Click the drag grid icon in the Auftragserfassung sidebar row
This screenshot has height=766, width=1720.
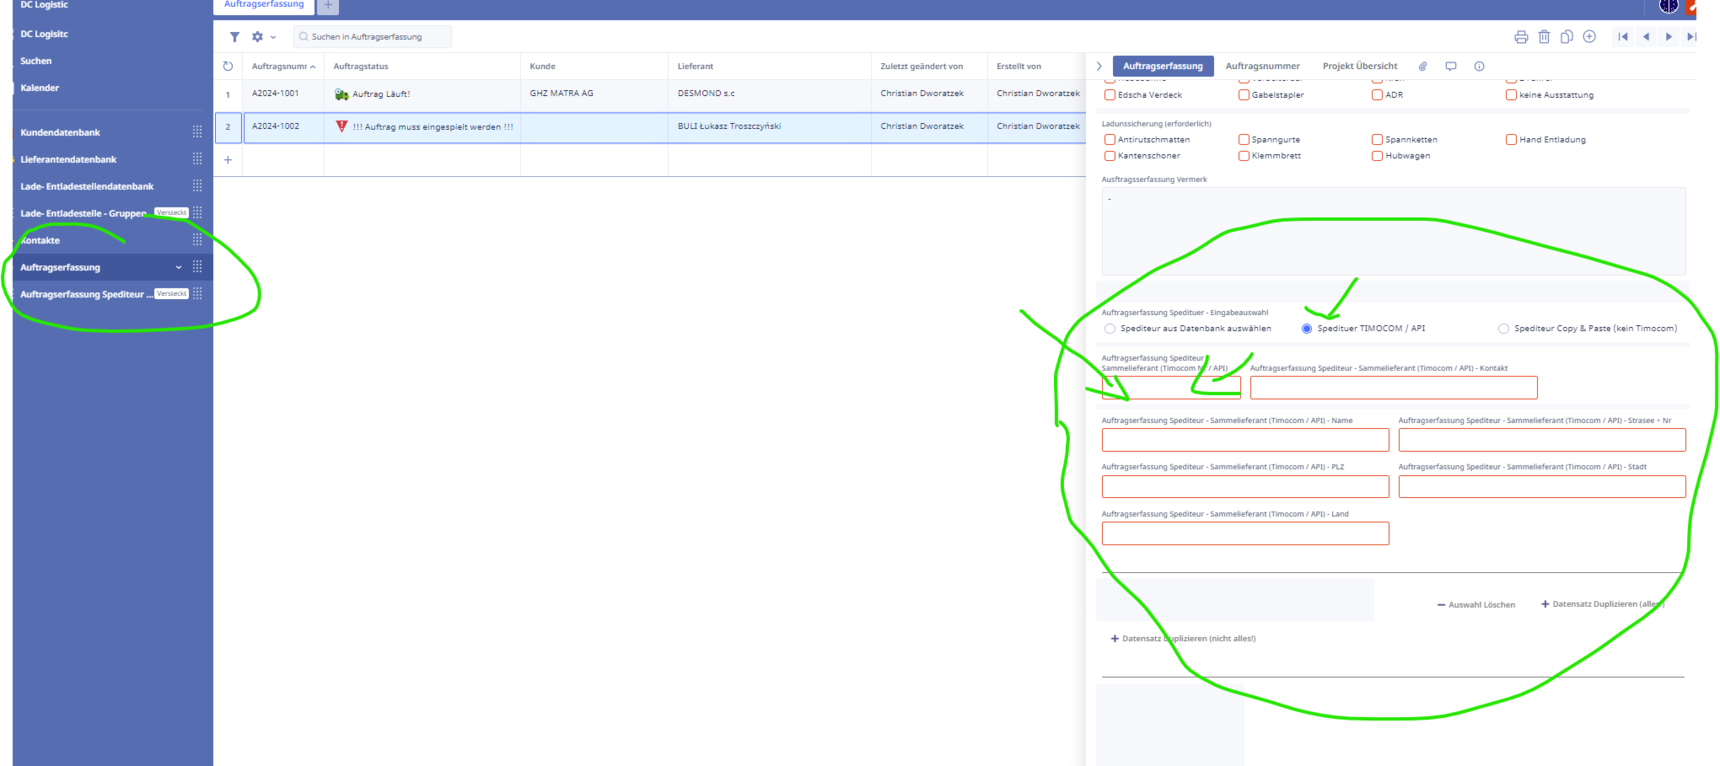coord(197,267)
